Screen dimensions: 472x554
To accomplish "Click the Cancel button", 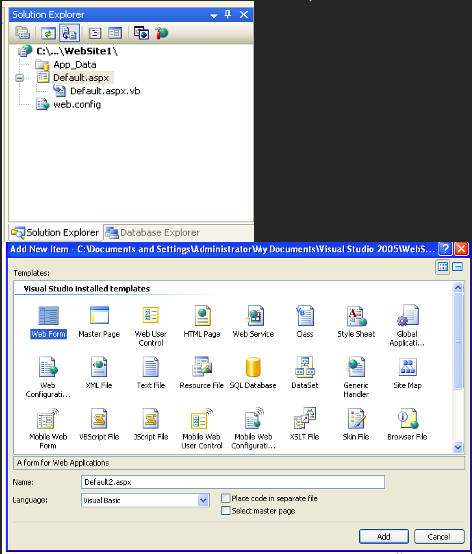I will coord(439,536).
